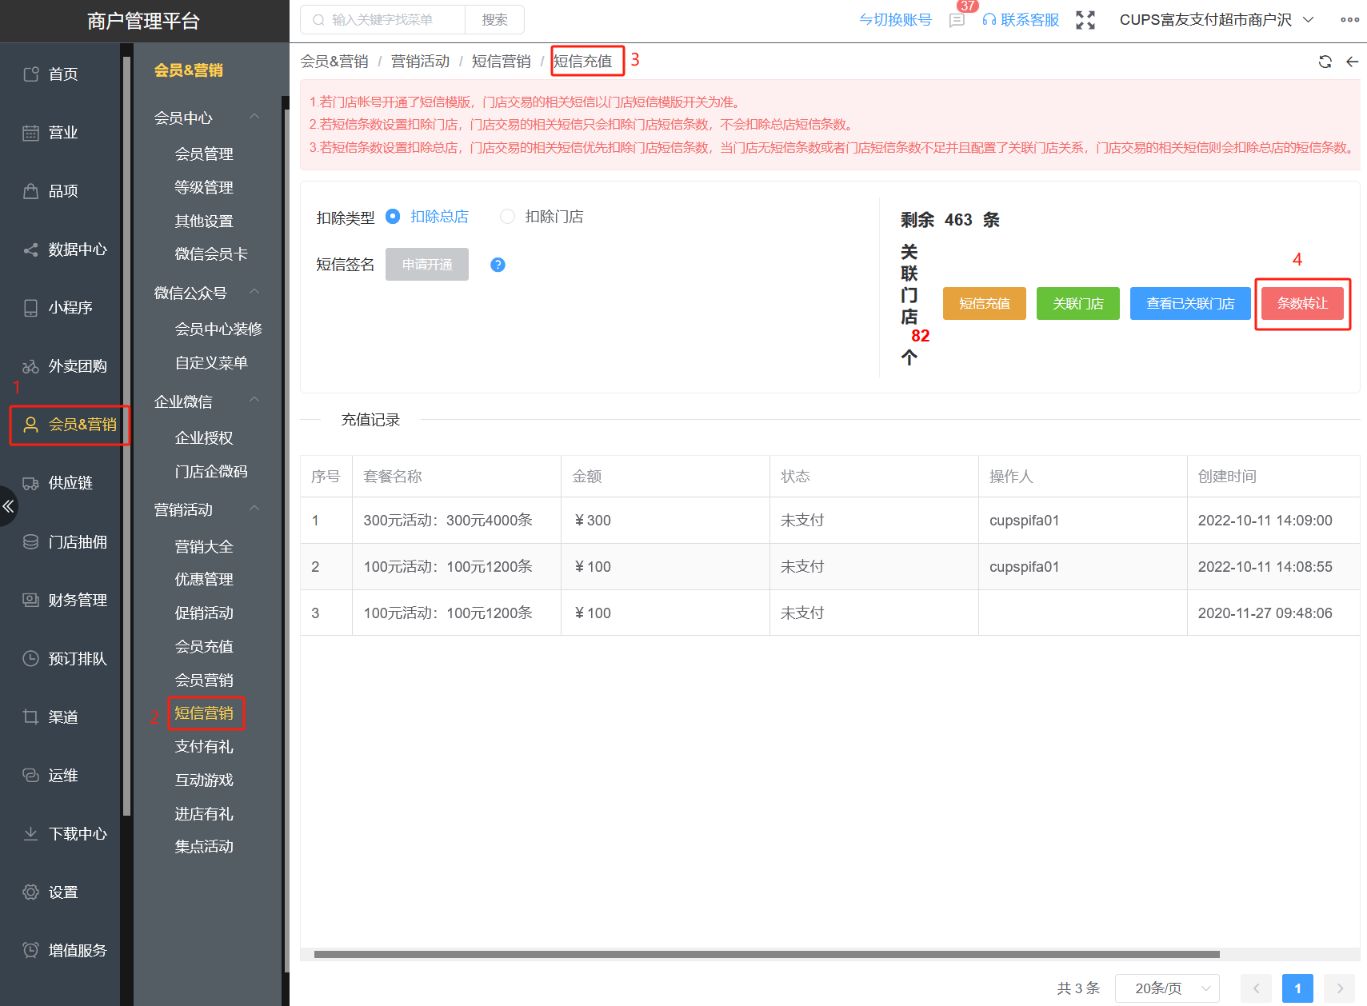The image size is (1367, 1006).
Task: Select the 营业 sidebar icon
Action: coord(31,132)
